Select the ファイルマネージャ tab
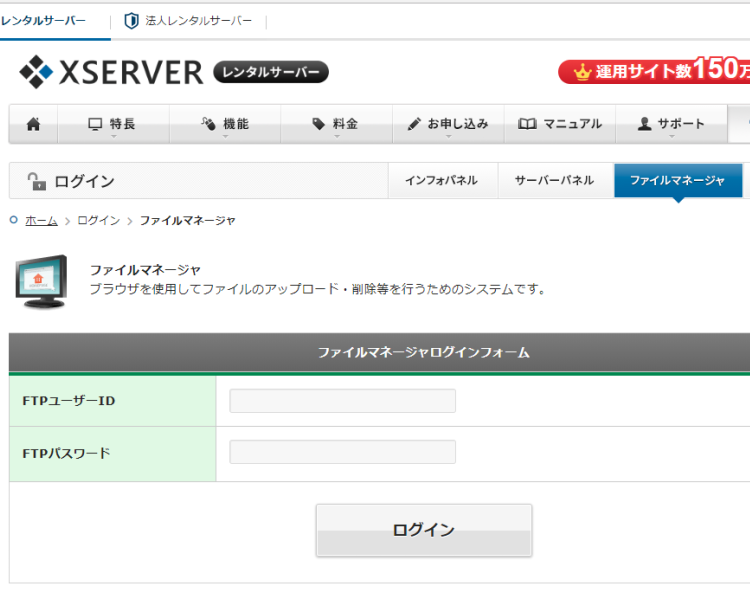 coord(677,181)
